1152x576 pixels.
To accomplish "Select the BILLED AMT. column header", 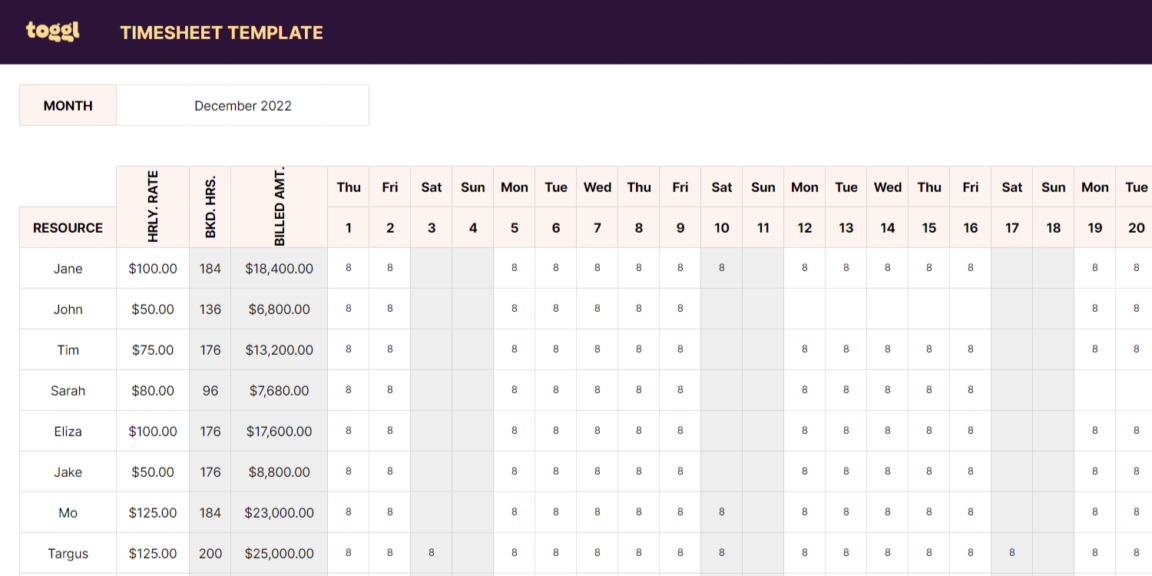I will [278, 200].
